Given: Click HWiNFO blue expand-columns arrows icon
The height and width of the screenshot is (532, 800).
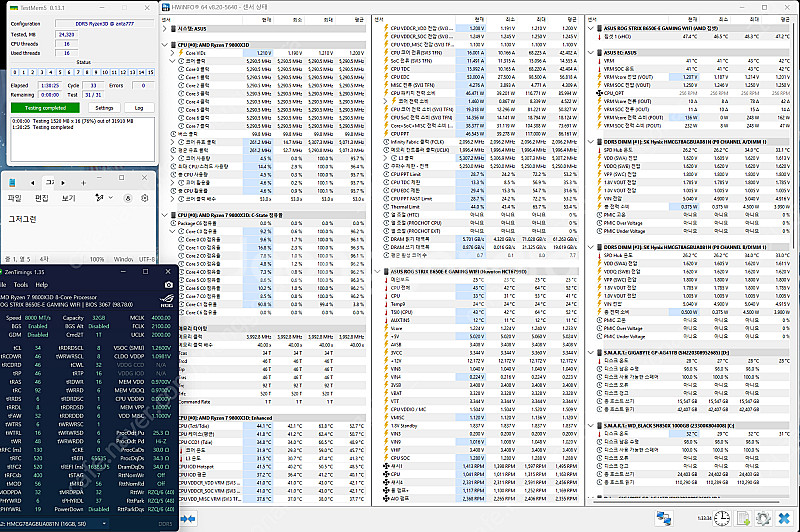Looking at the screenshot, I should [188, 519].
